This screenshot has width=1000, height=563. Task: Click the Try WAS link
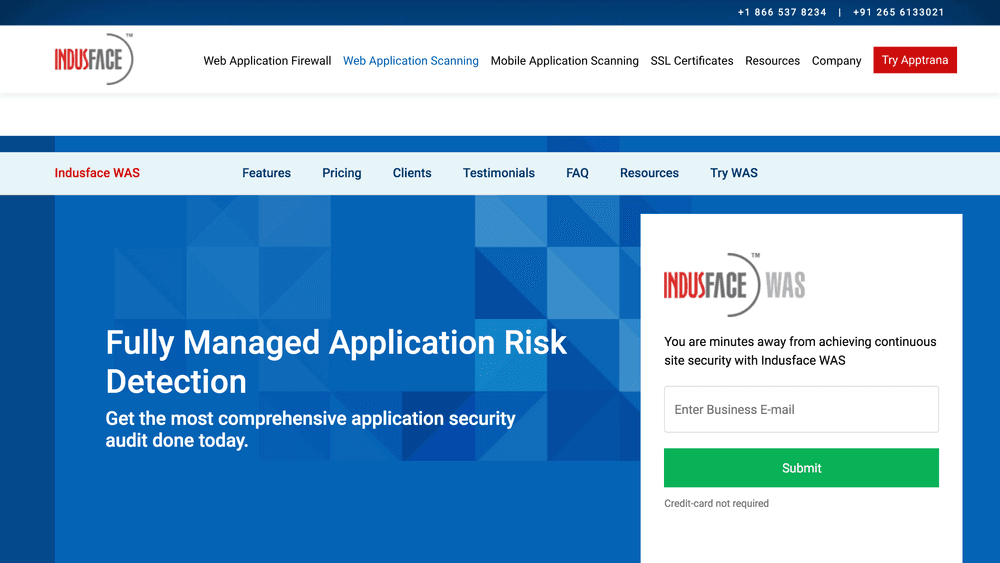[734, 173]
